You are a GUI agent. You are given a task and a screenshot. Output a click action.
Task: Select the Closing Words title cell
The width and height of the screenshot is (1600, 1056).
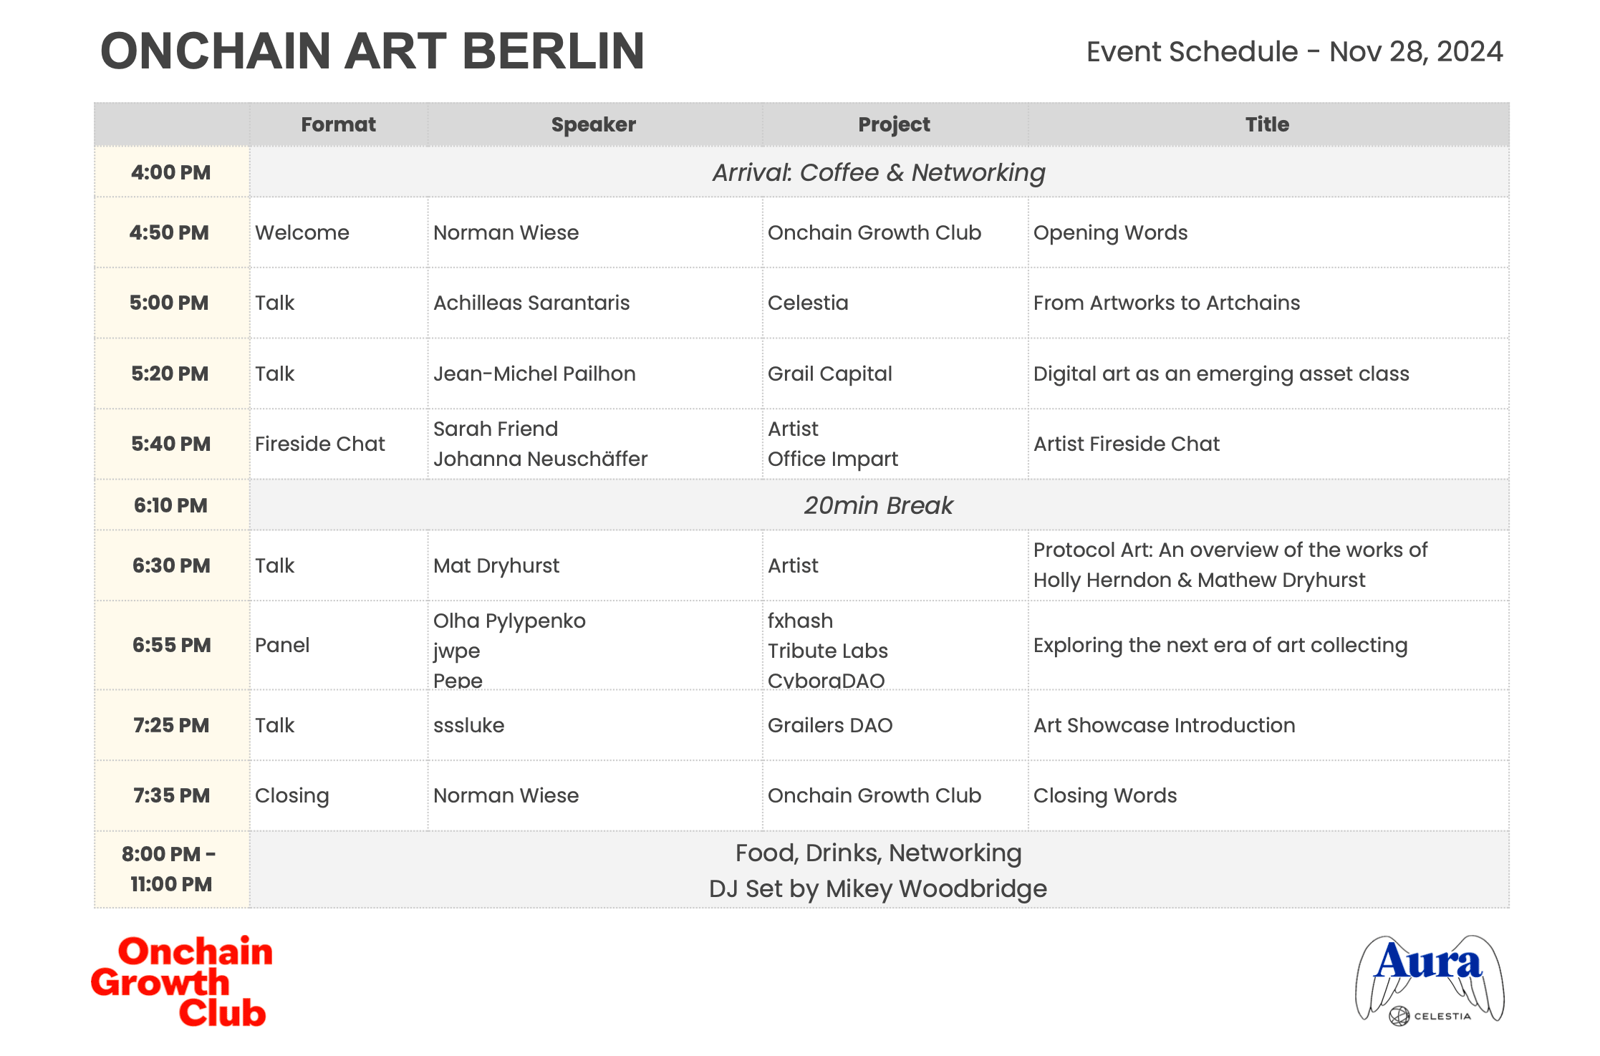point(1268,795)
